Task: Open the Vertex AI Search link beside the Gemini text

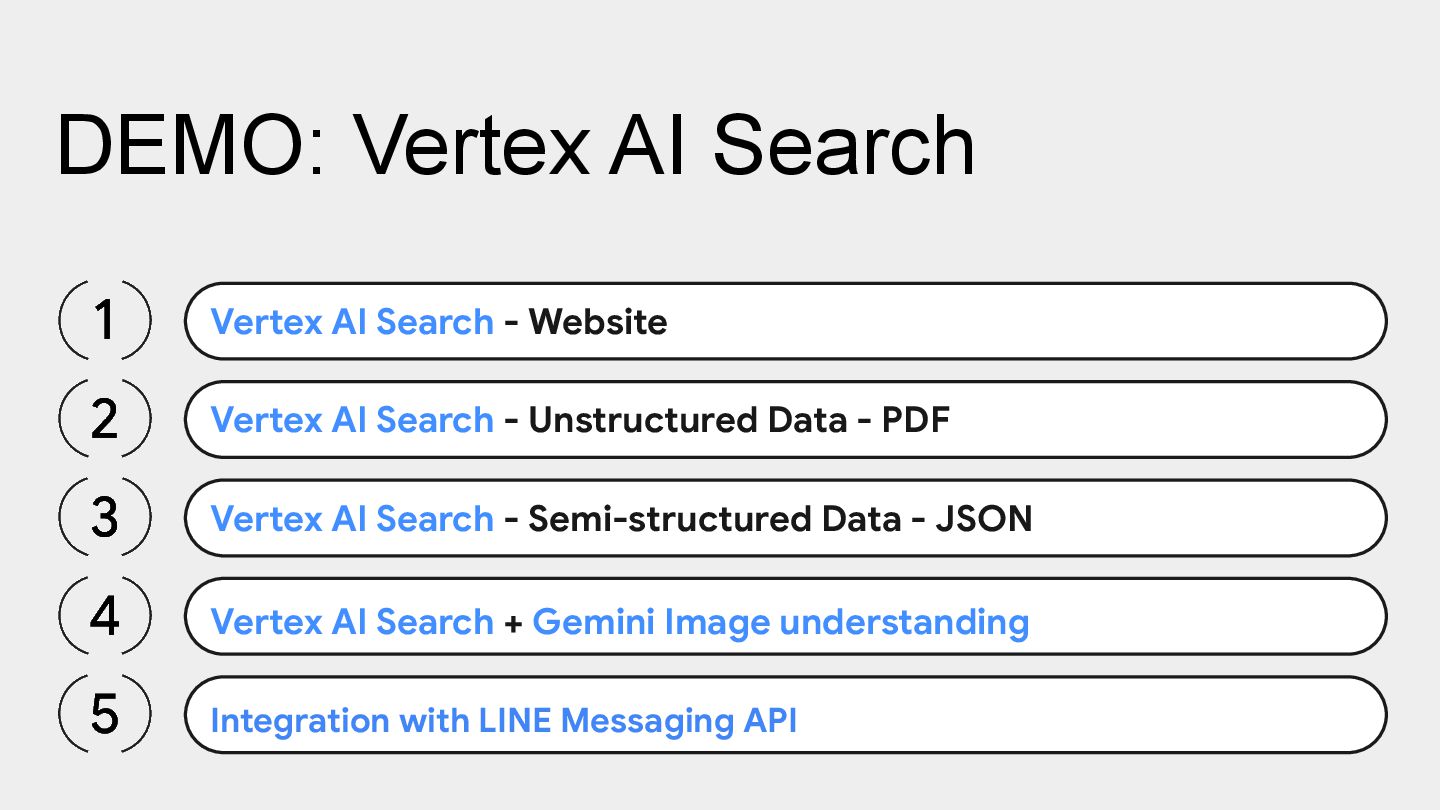Action: [352, 622]
